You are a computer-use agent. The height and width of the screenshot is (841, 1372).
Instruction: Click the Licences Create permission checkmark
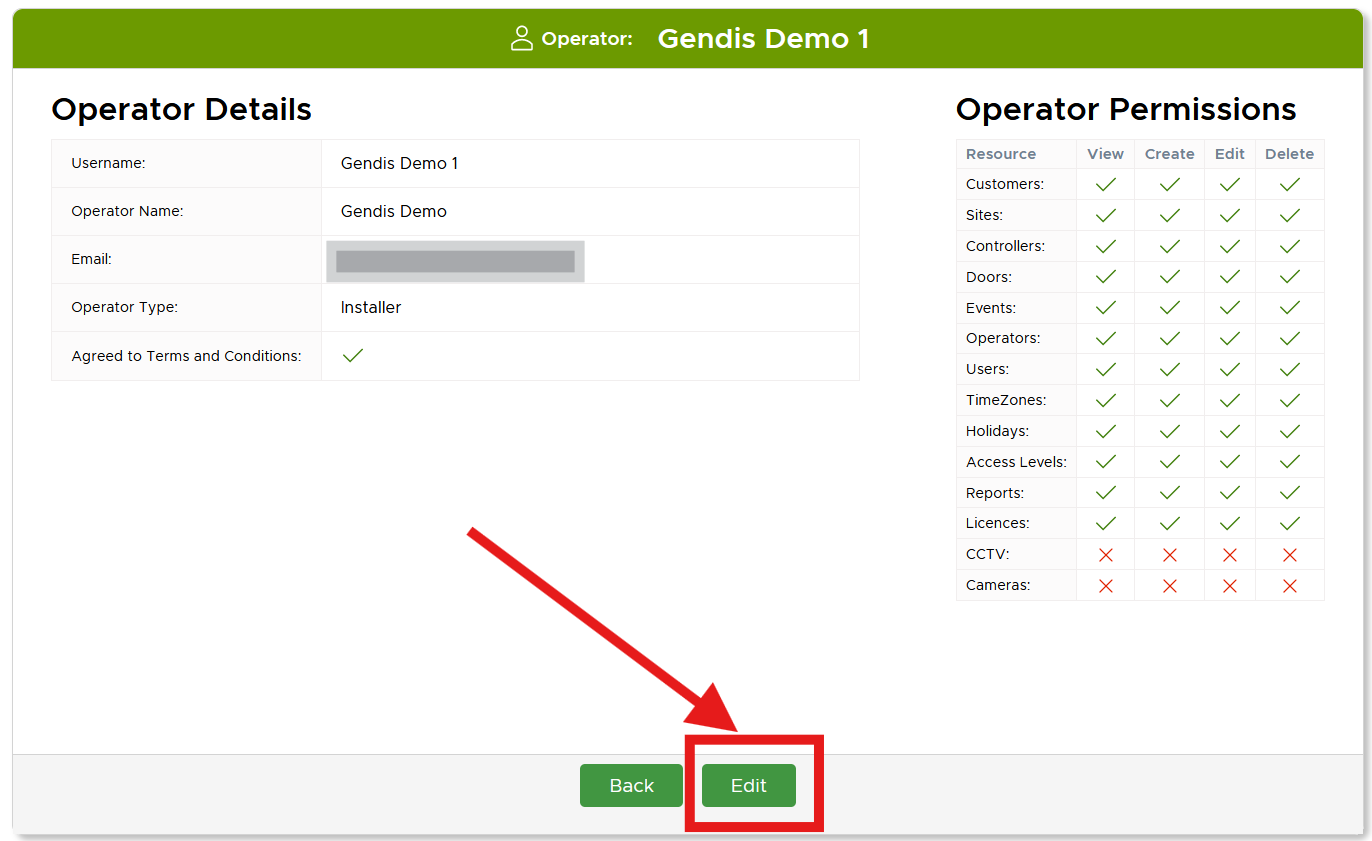(1169, 523)
